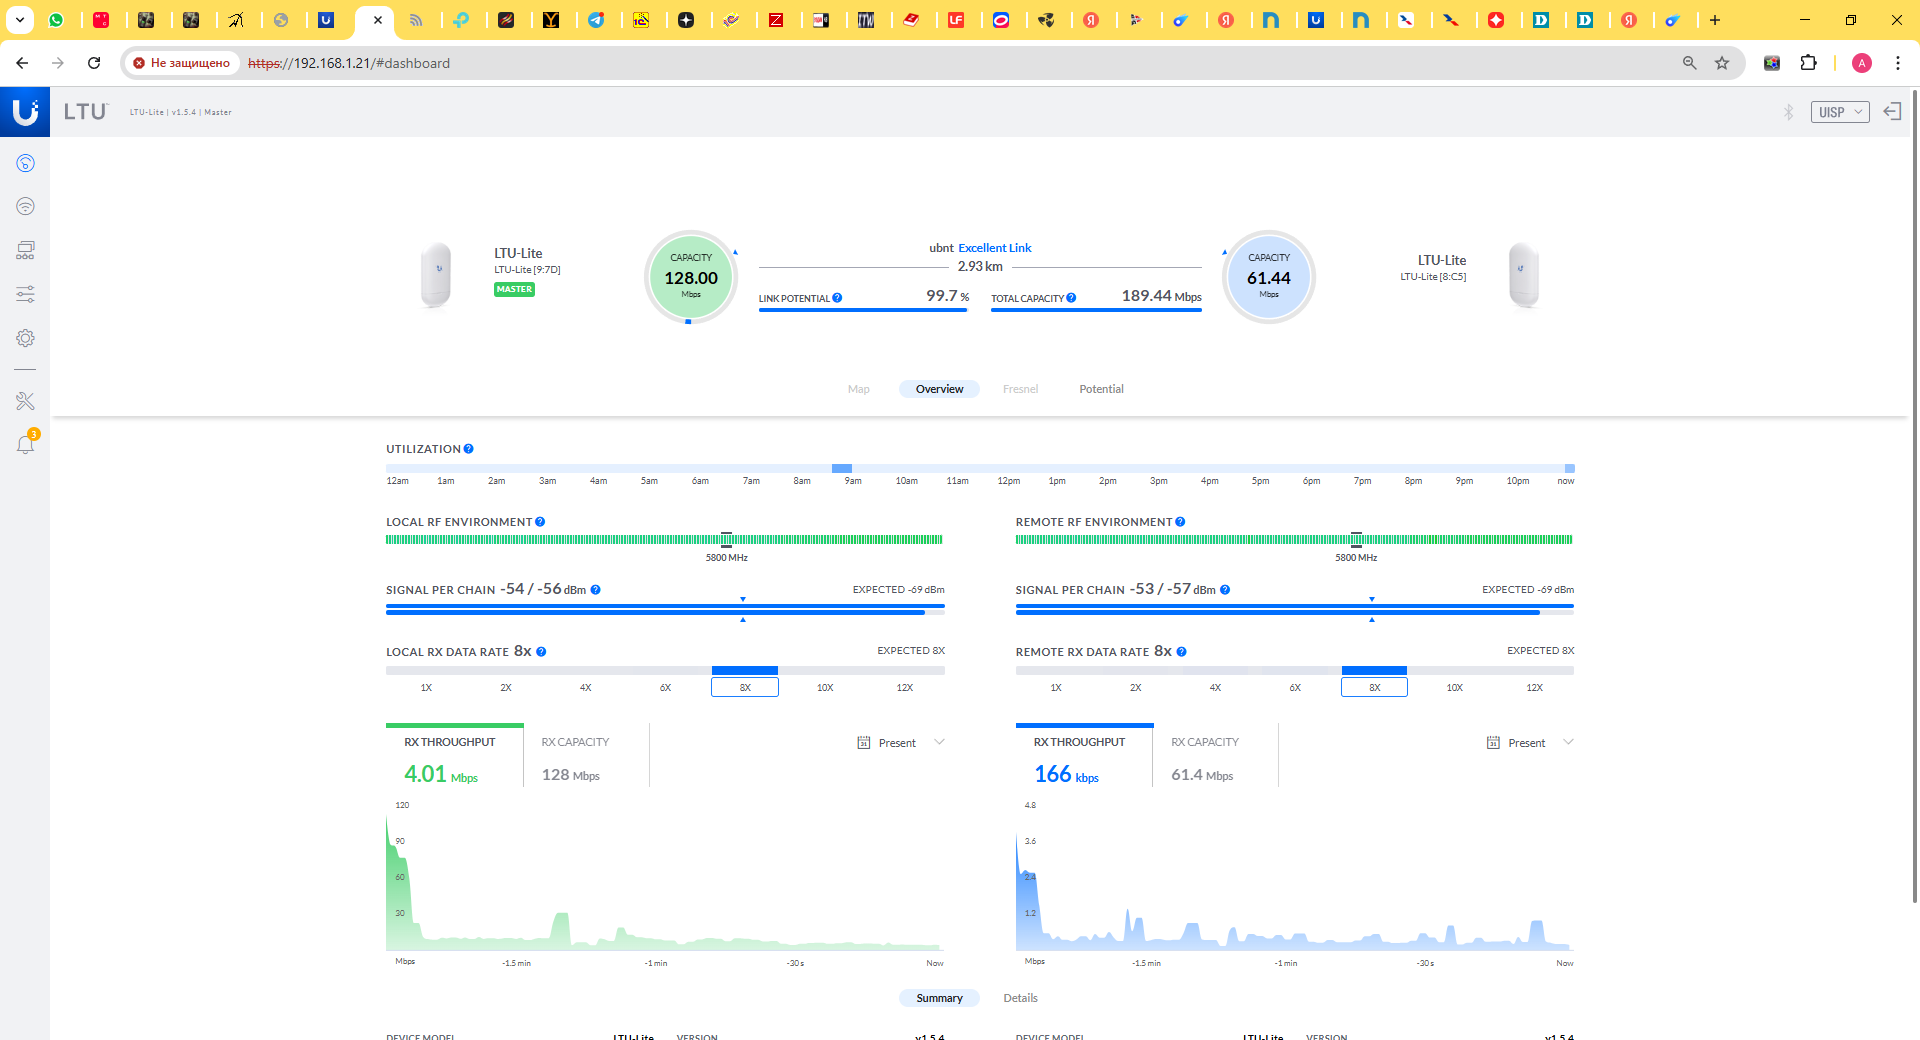Open a new browser tab
Viewport: 1920px width, 1040px height.
tap(1715, 20)
